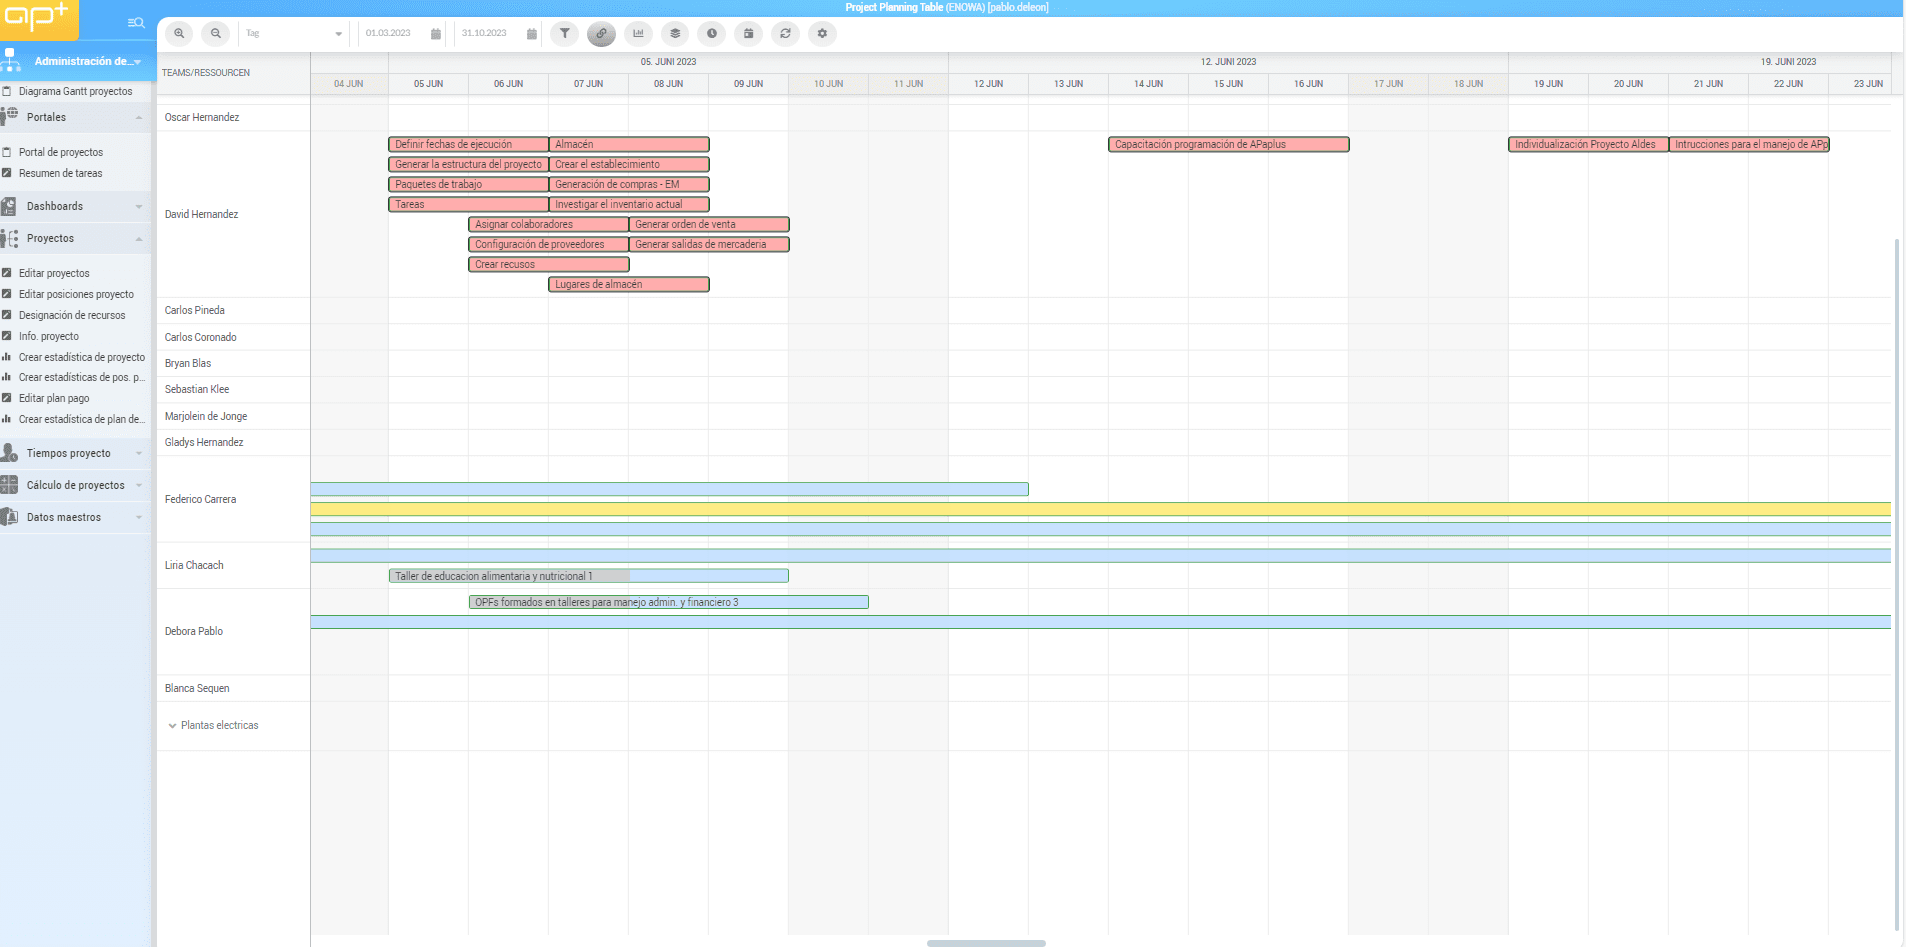This screenshot has width=1906, height=947.
Task: Expand the Plantas electricas group
Action: pyautogui.click(x=173, y=726)
